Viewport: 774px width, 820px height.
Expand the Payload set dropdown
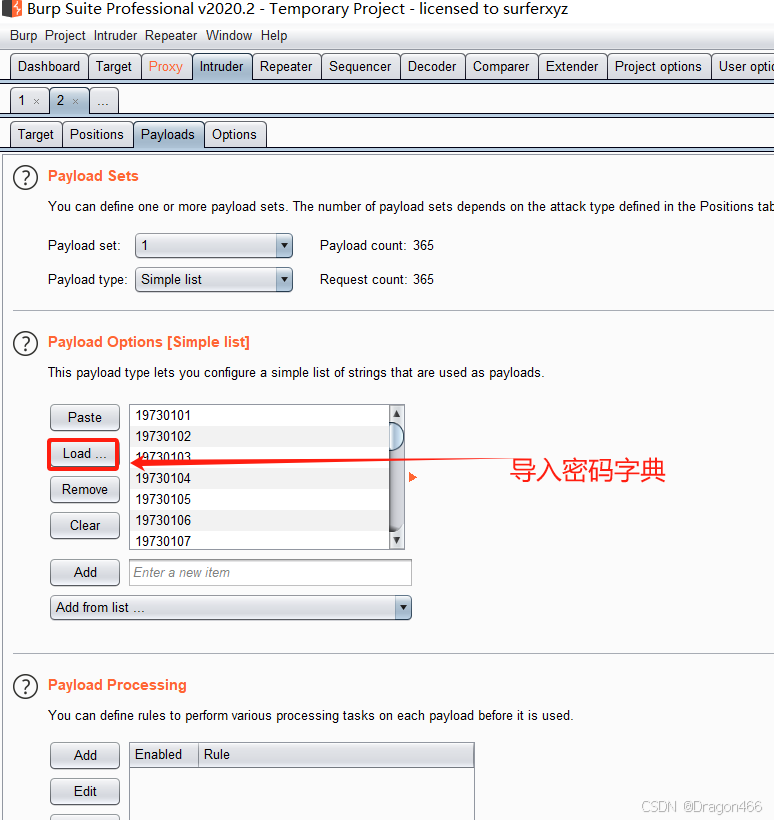pos(283,245)
